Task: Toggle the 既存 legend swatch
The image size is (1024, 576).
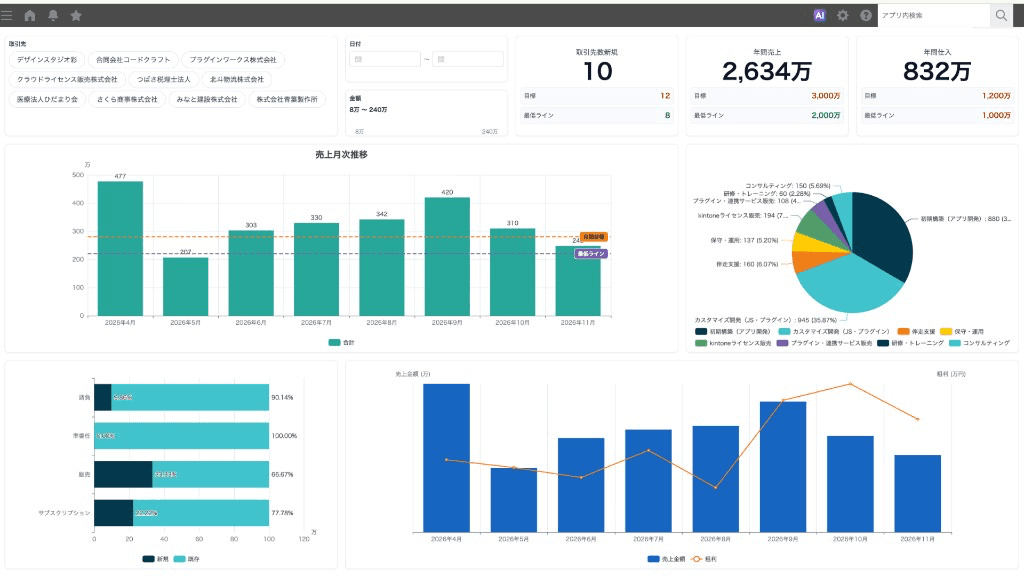Action: click(187, 559)
